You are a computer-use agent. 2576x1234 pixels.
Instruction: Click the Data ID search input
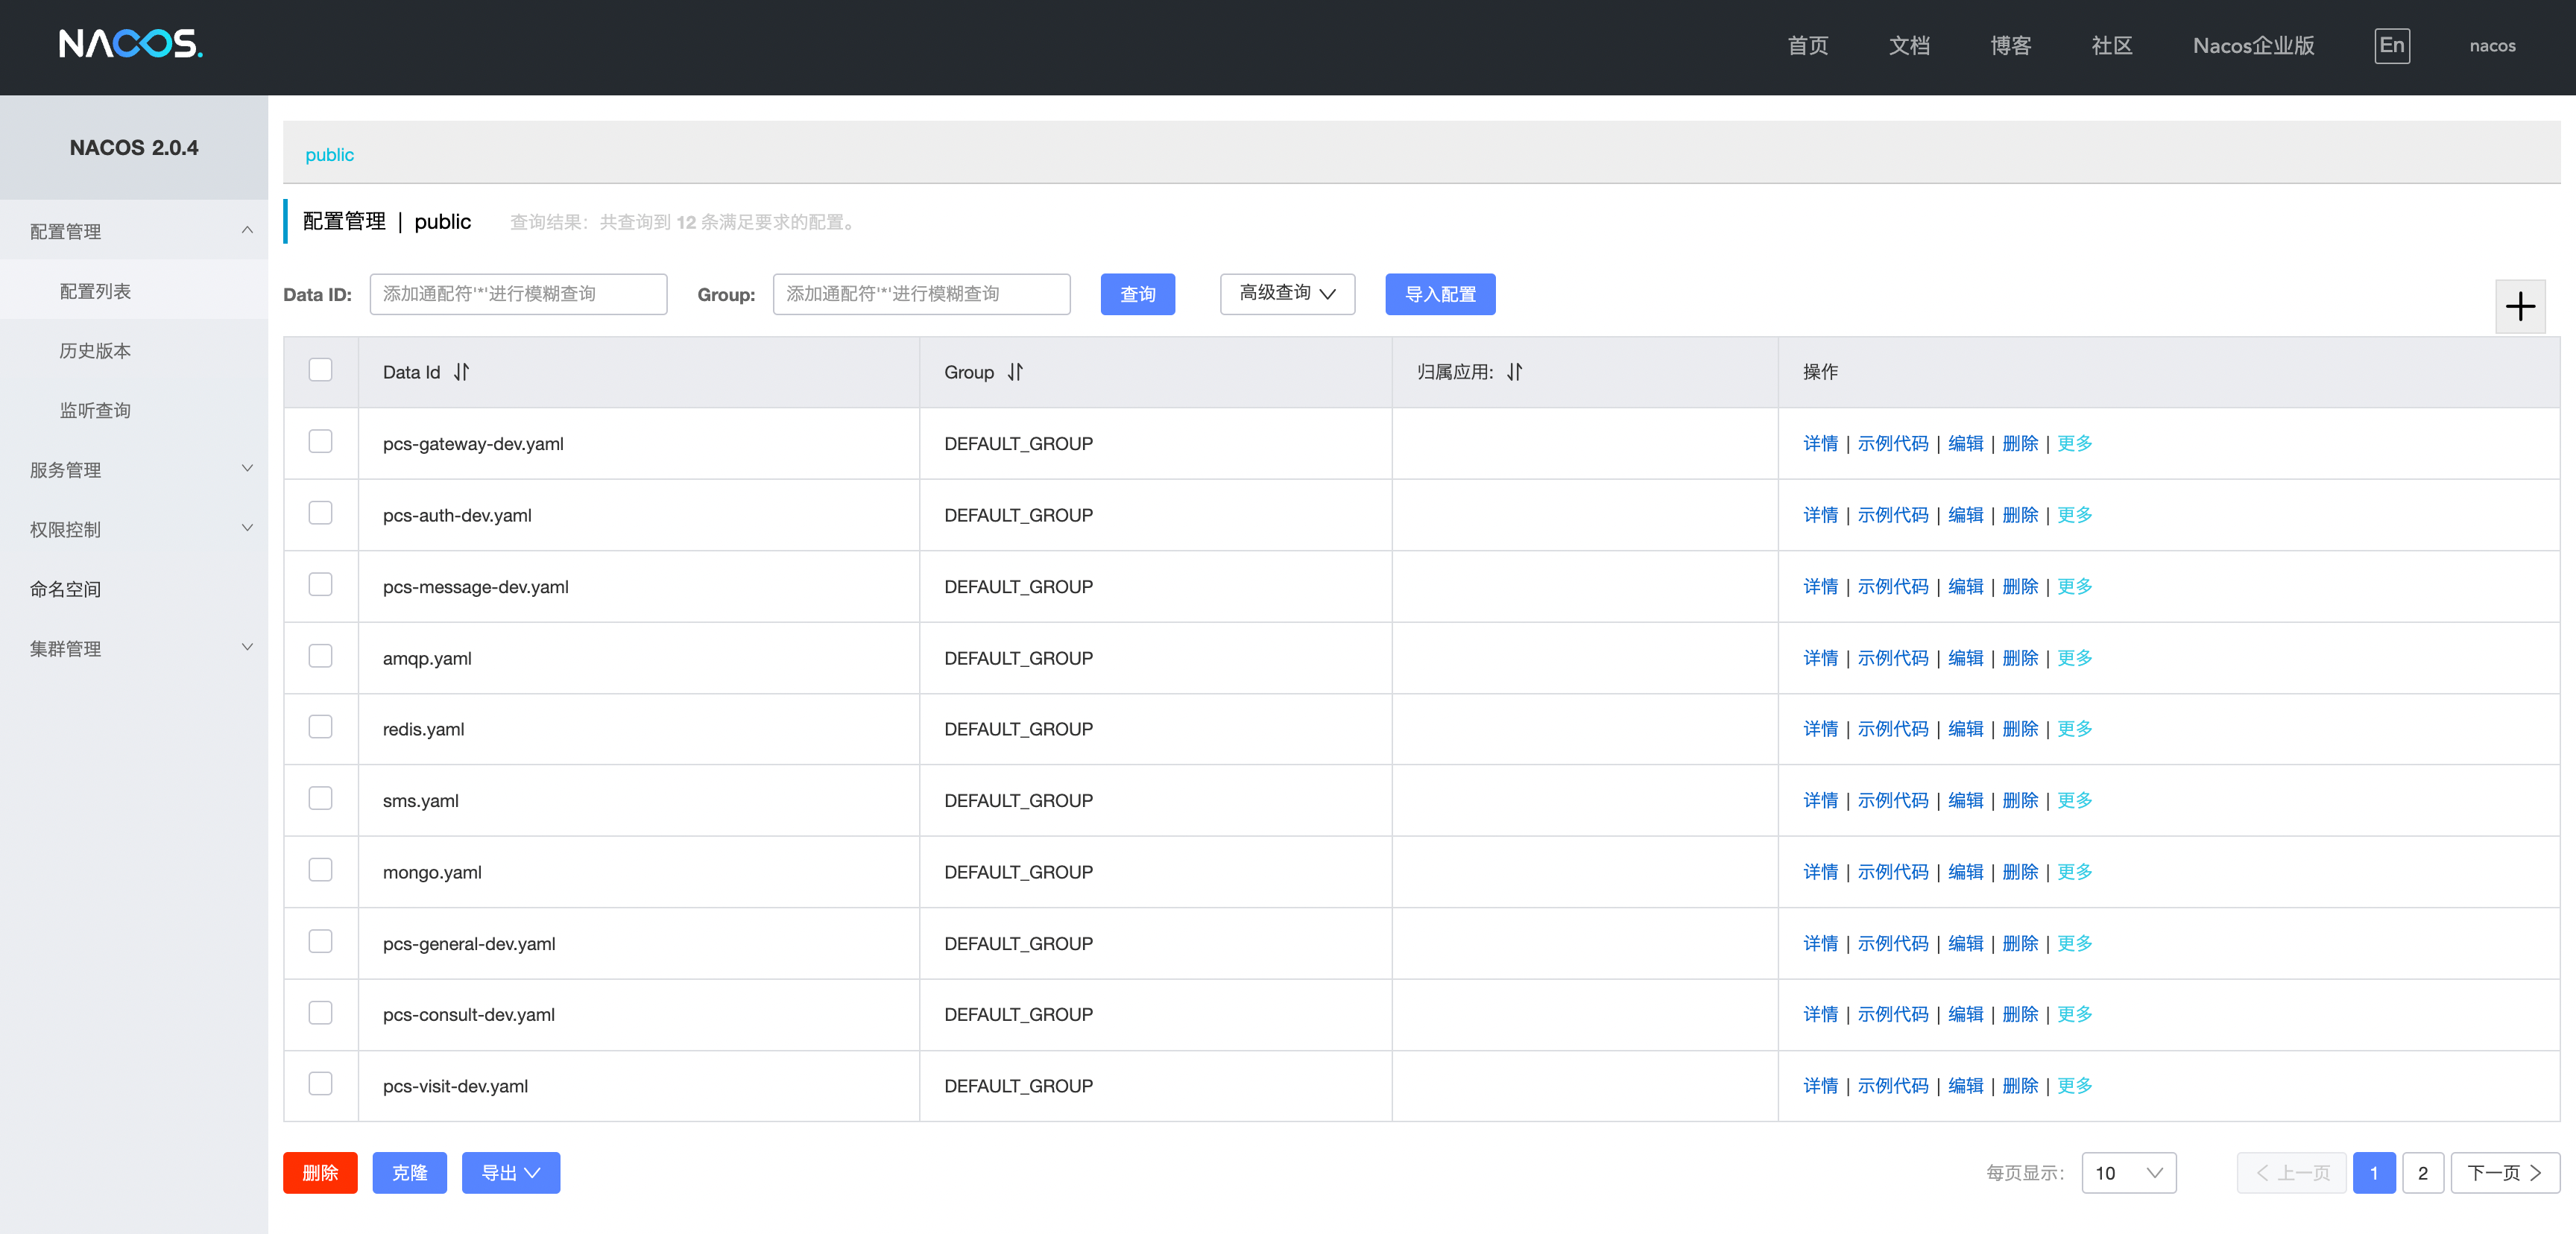[x=518, y=294]
